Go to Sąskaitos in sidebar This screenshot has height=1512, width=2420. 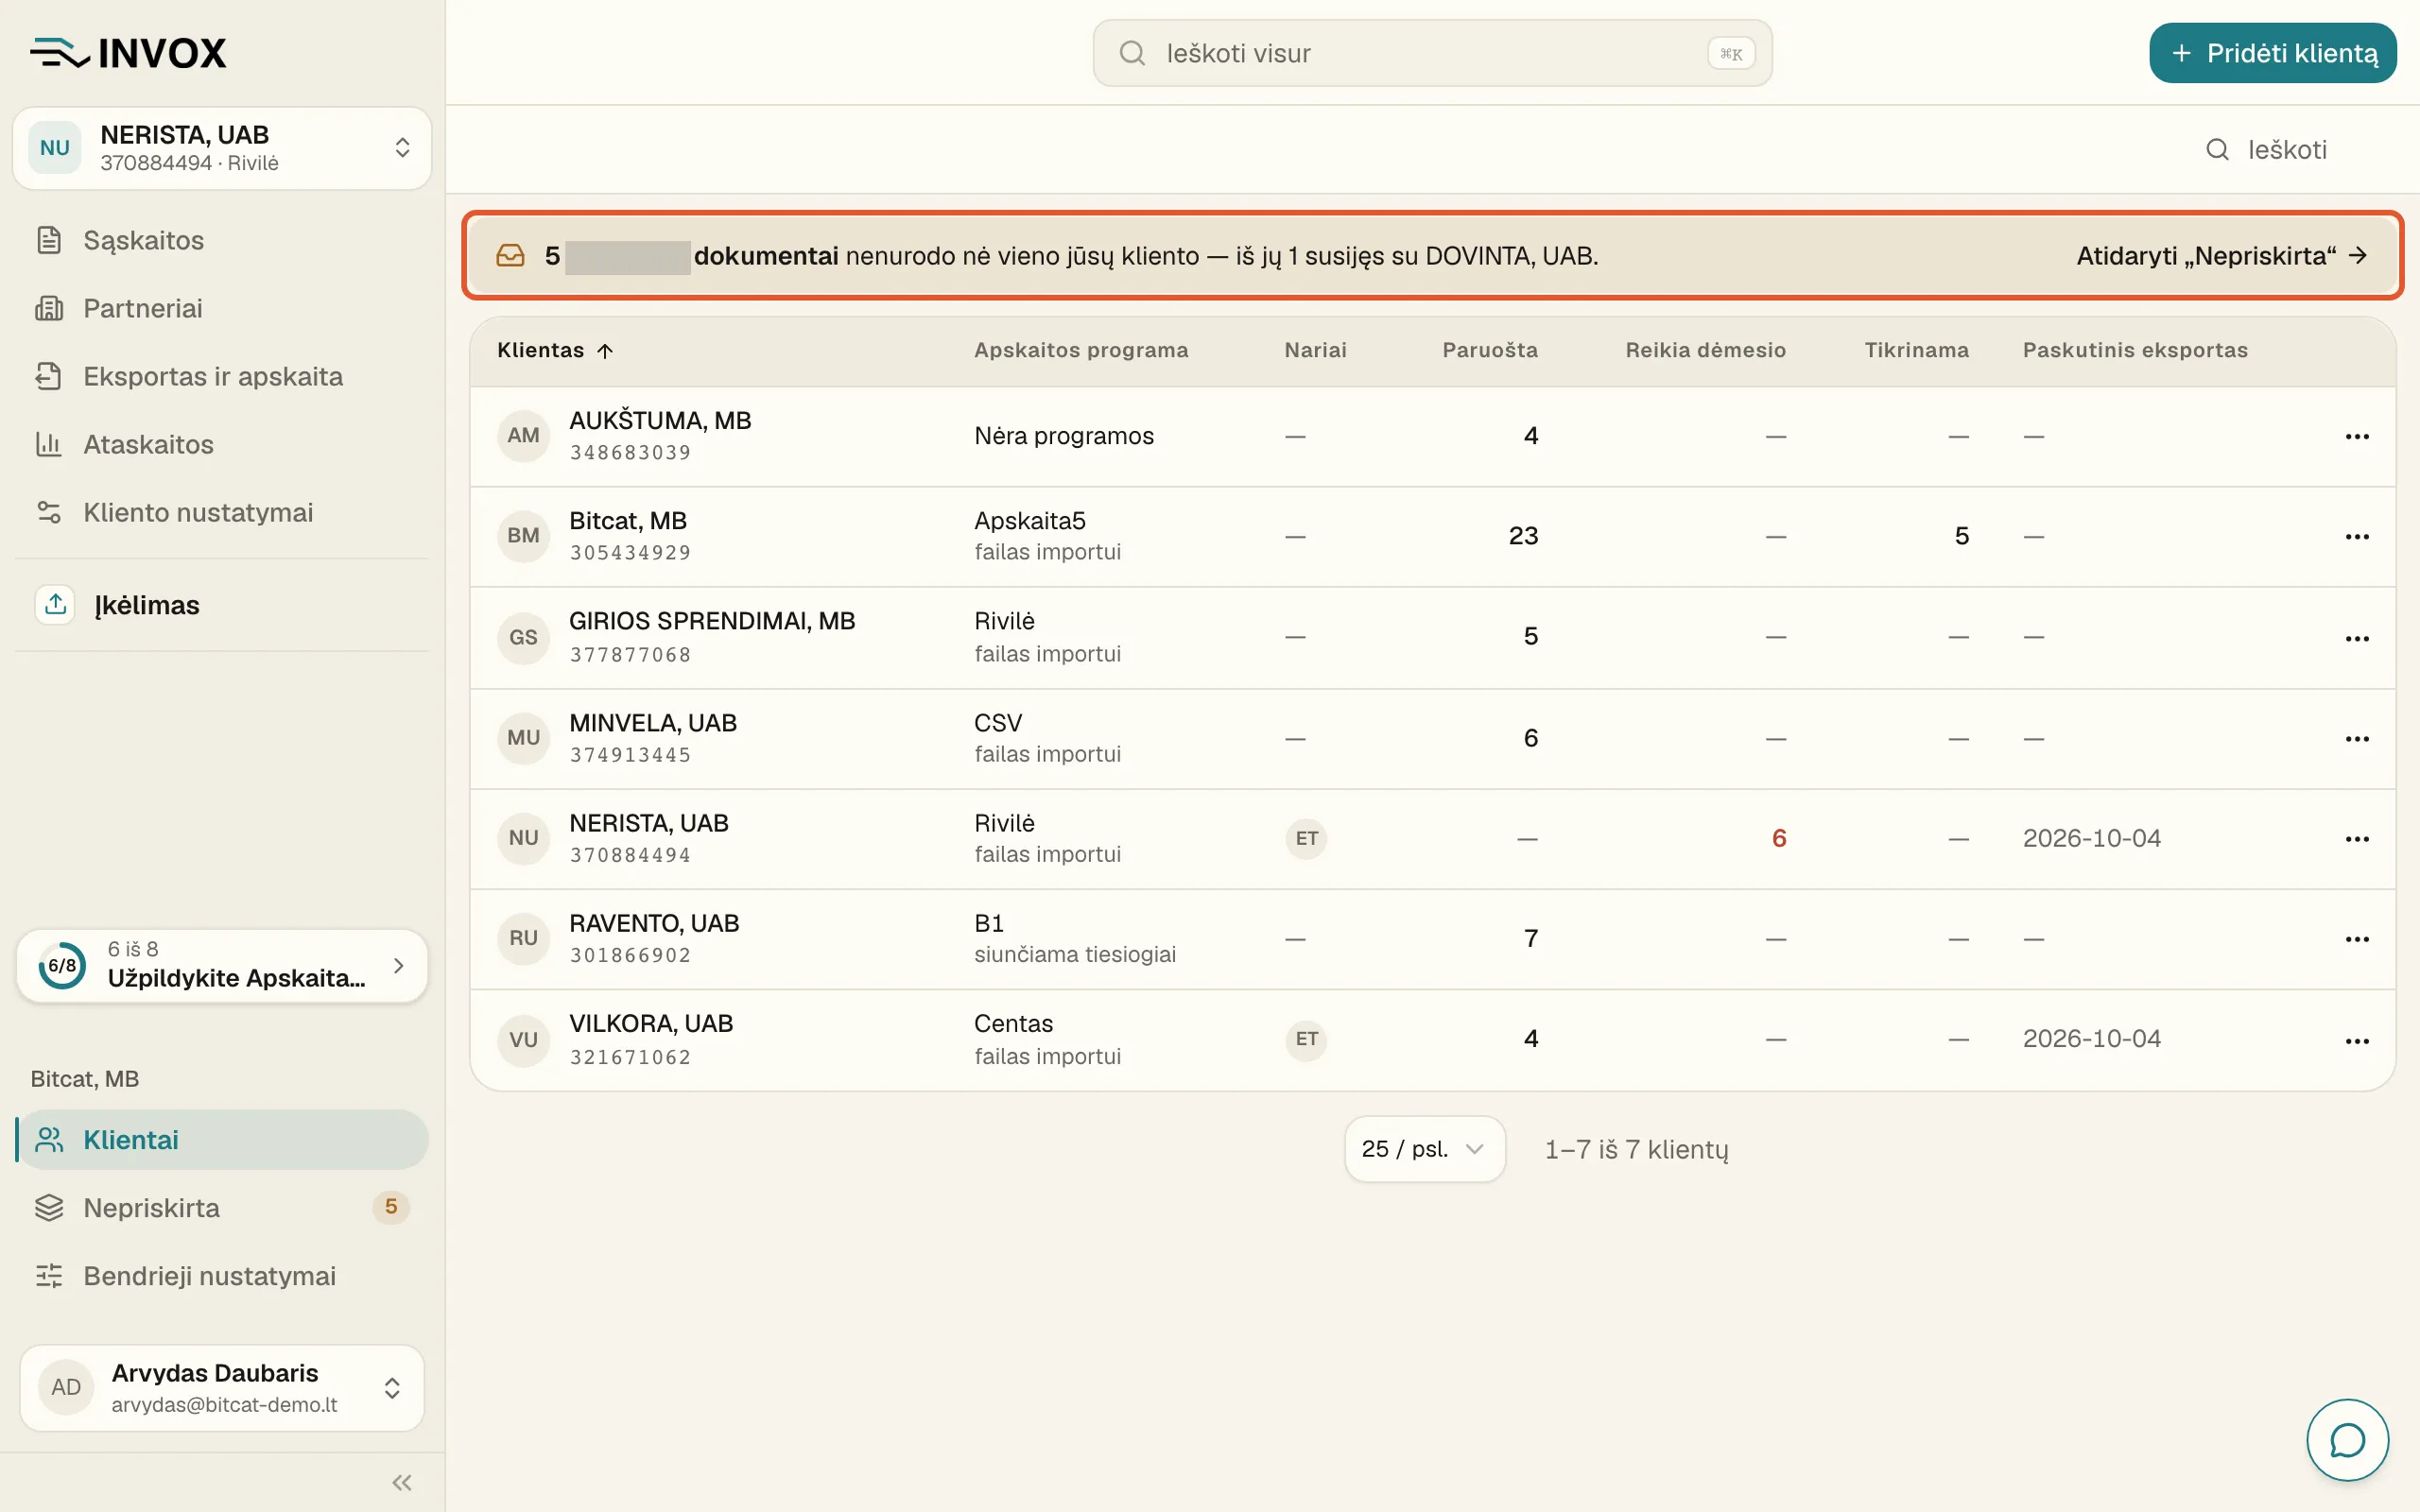(x=222, y=240)
